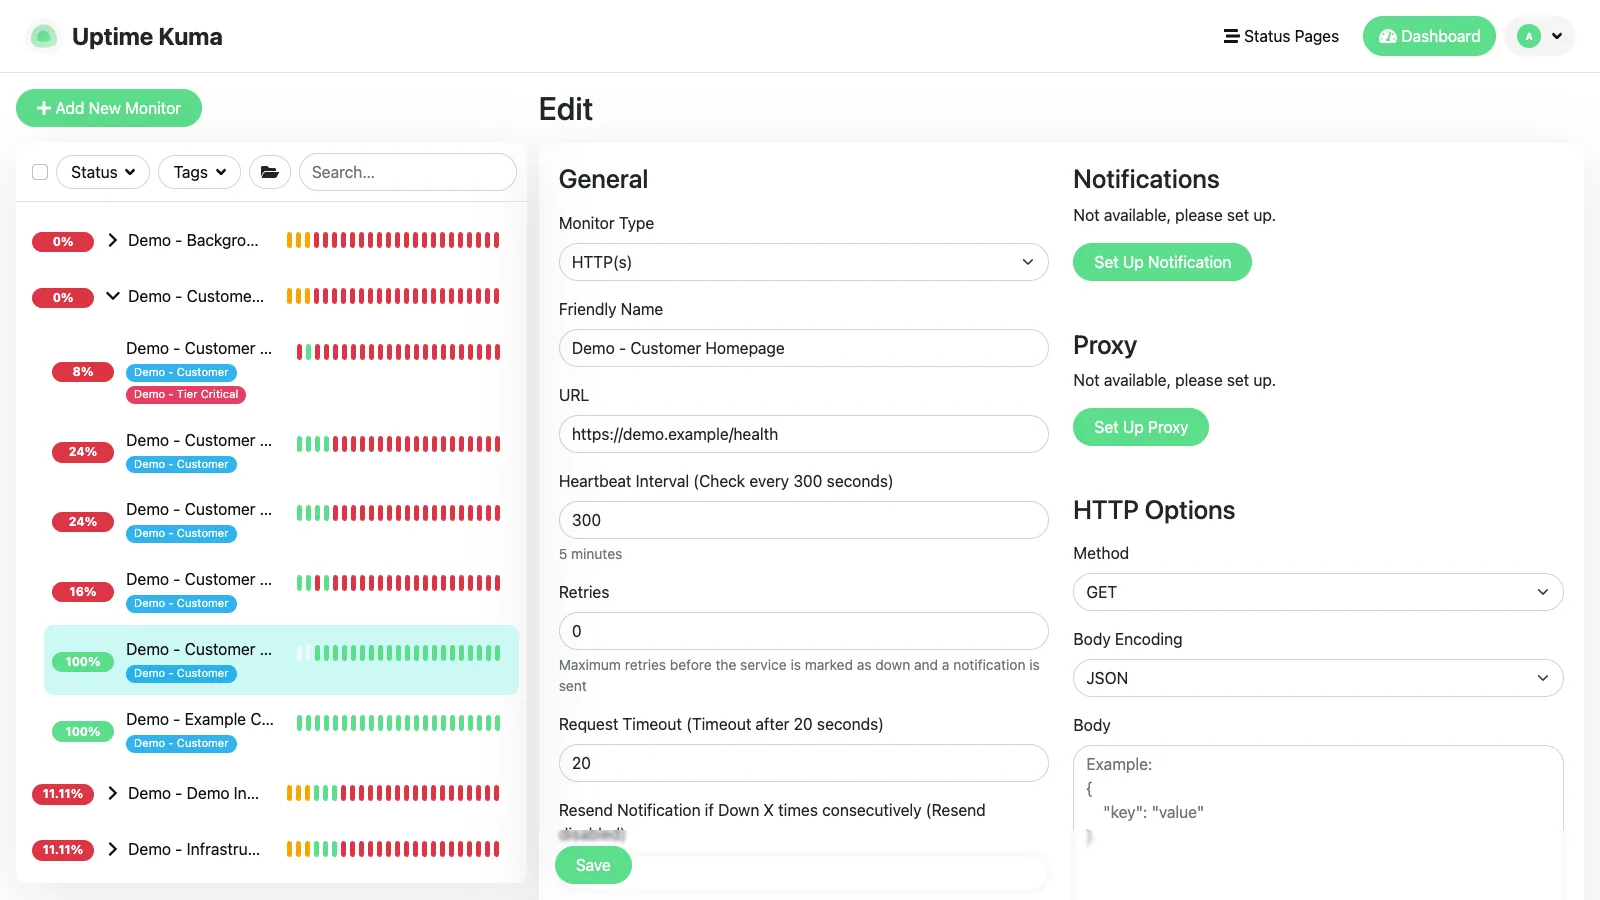Click Set Up Proxy button
The height and width of the screenshot is (900, 1600).
click(x=1141, y=427)
